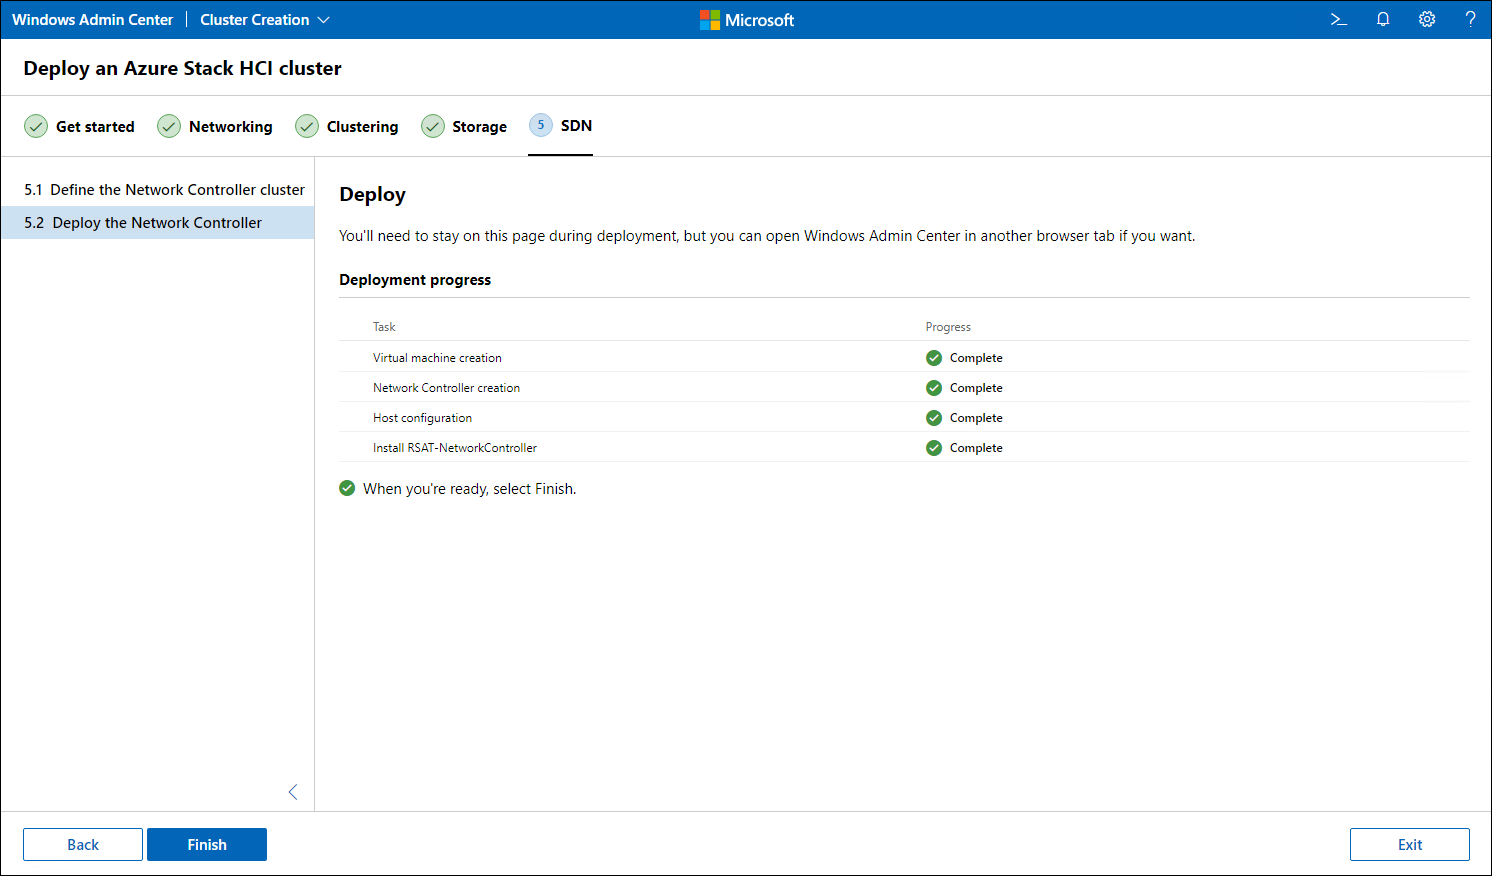Select the Install RSAT-NetworkController task row
1492x876 pixels.
pyautogui.click(x=904, y=447)
